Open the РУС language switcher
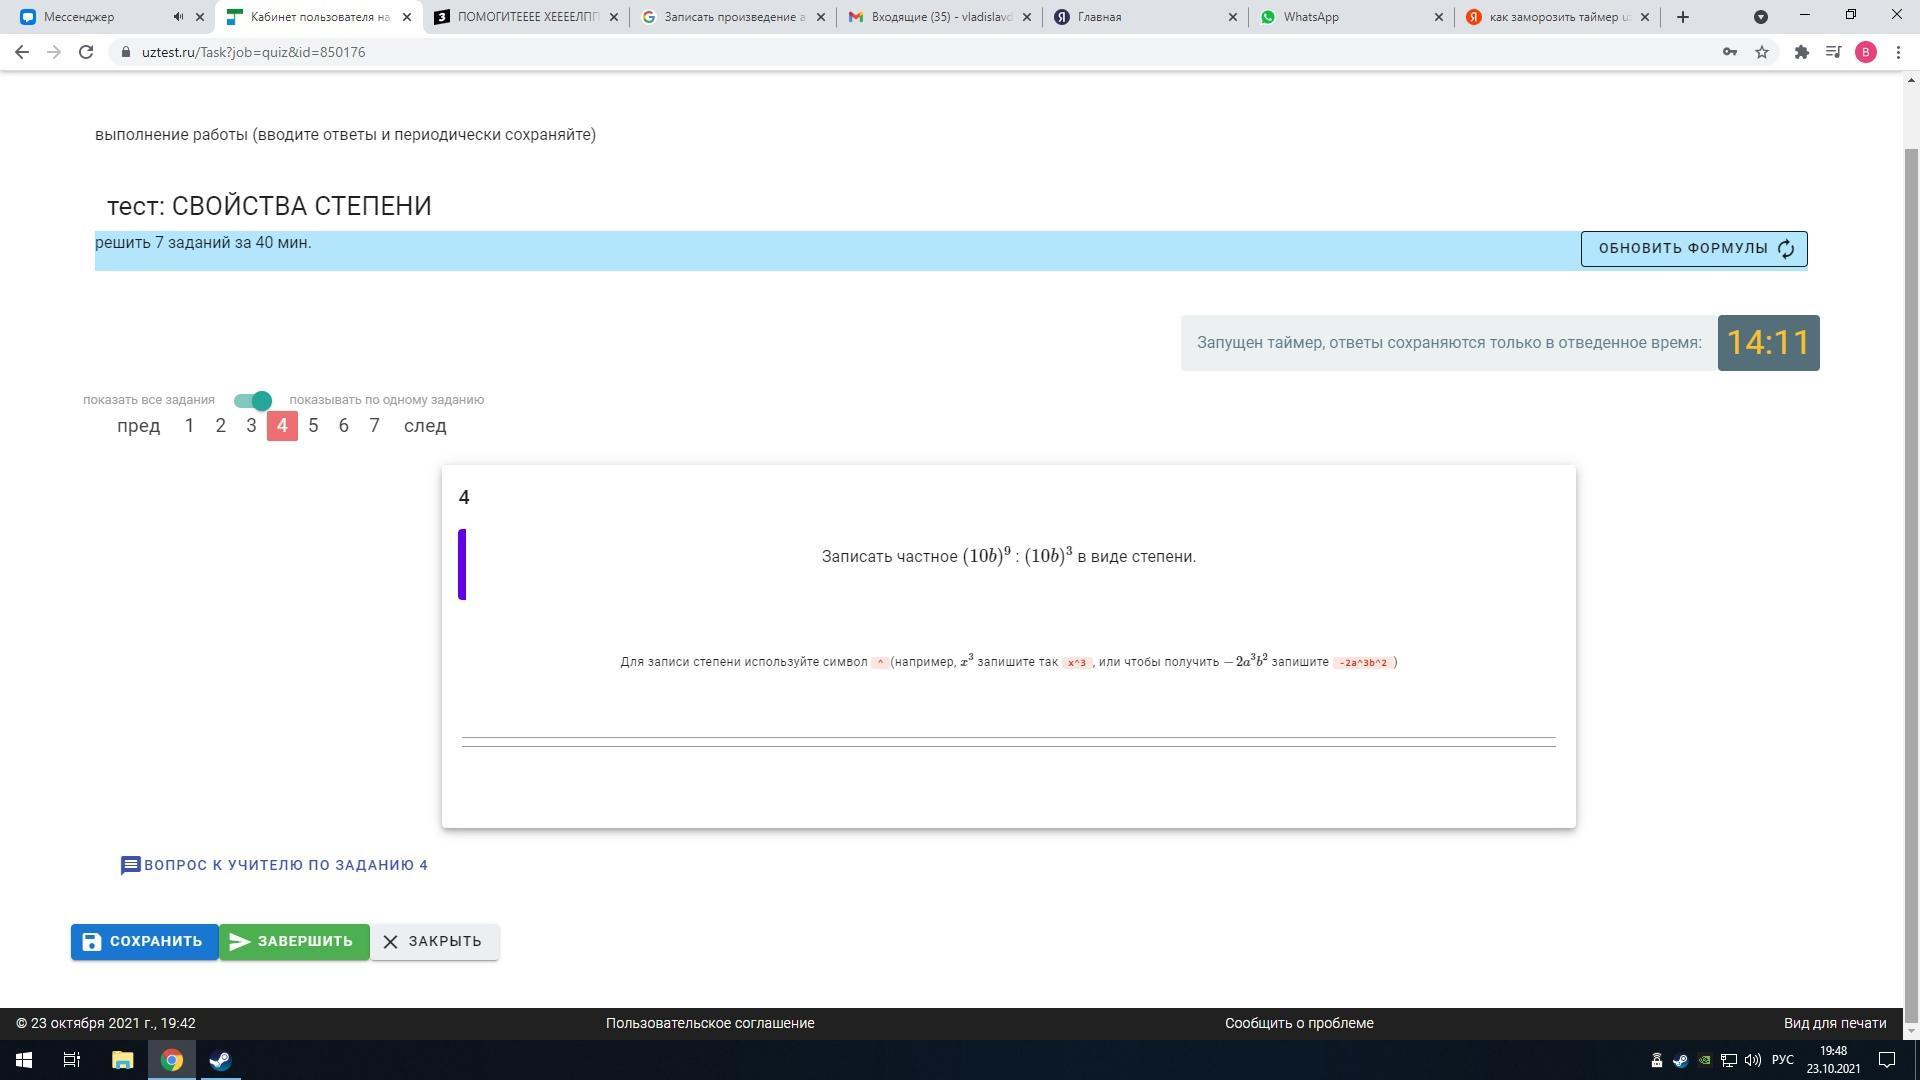 (1782, 1060)
